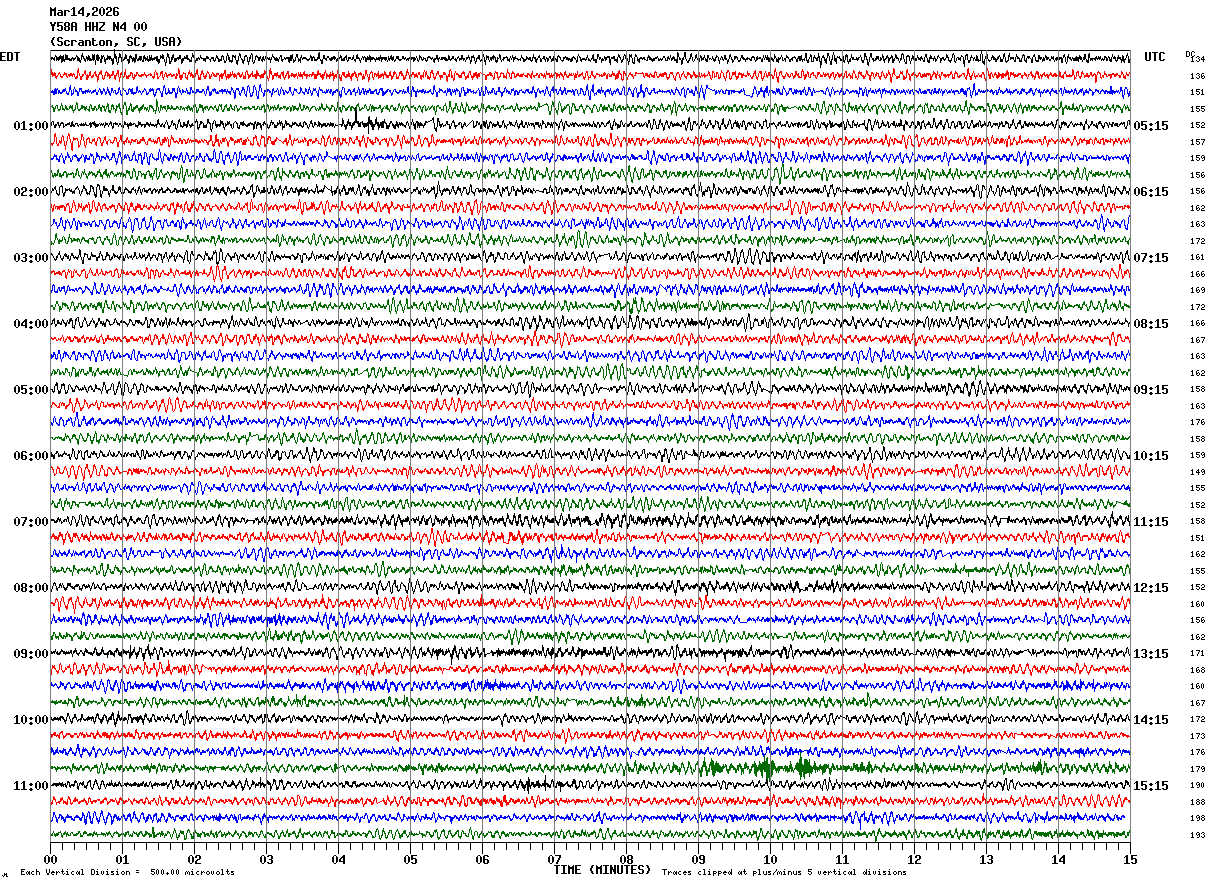Click the DC offset value '179'

click(1197, 769)
